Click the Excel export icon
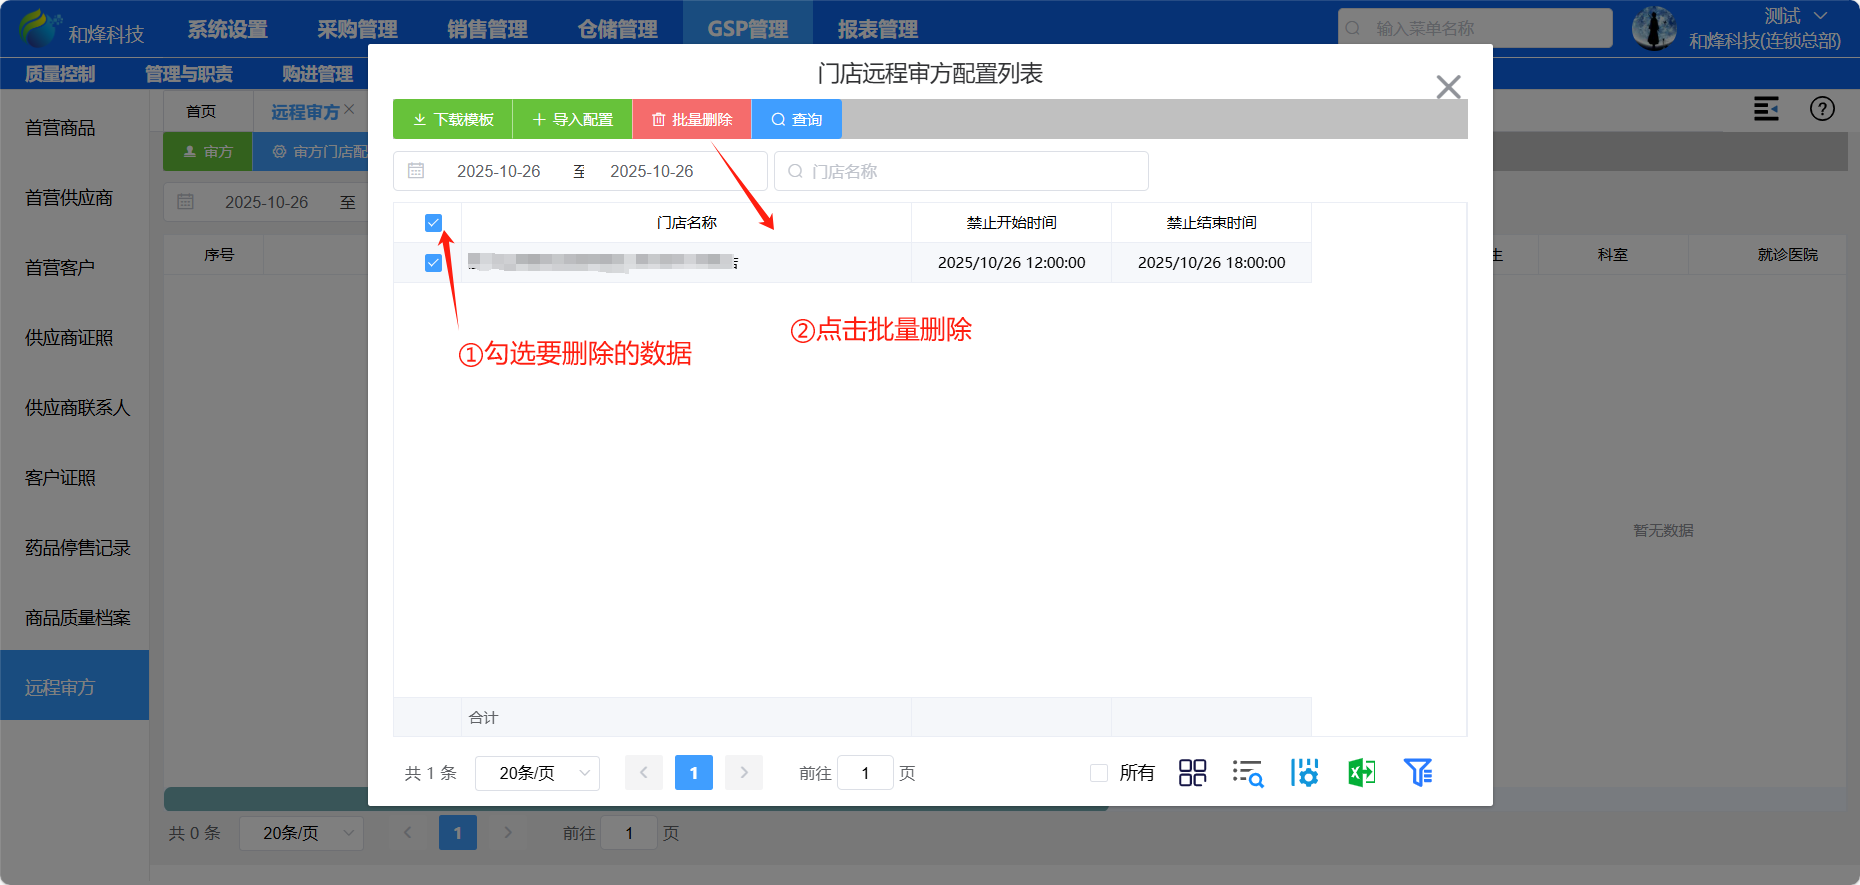Viewport: 1860px width, 885px height. (1361, 773)
